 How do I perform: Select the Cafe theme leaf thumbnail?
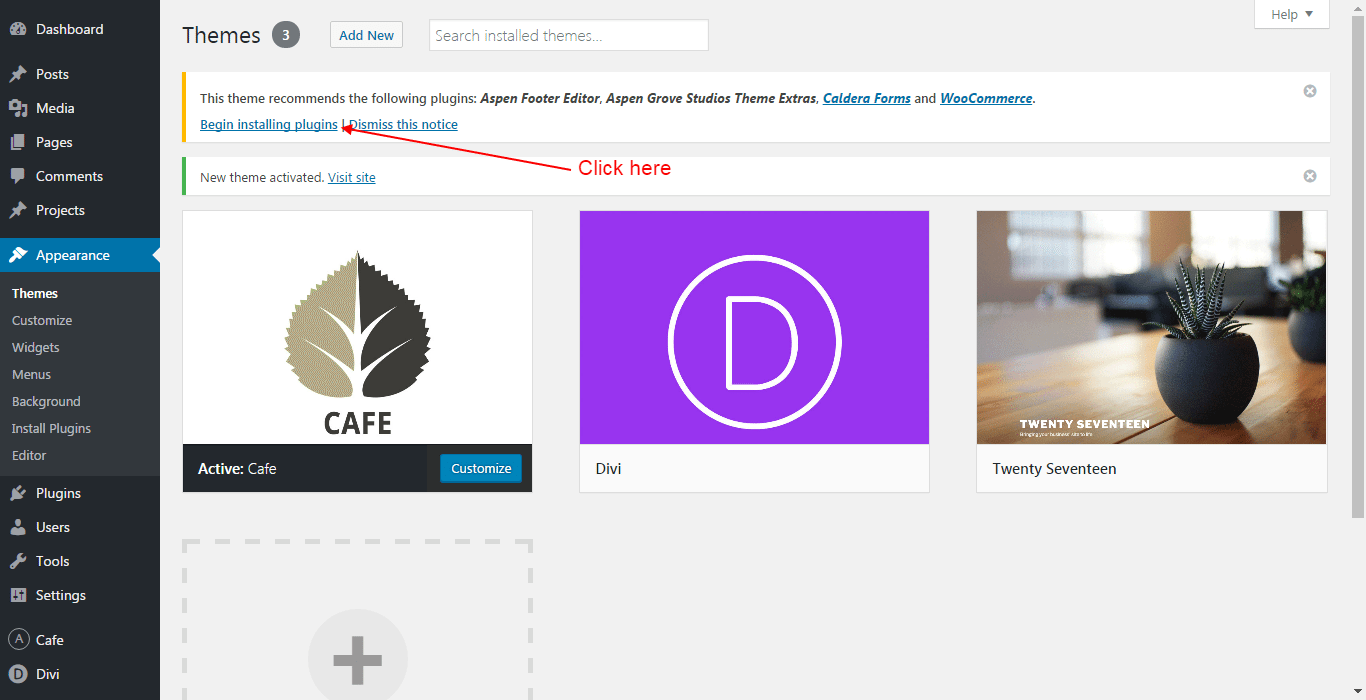(358, 327)
